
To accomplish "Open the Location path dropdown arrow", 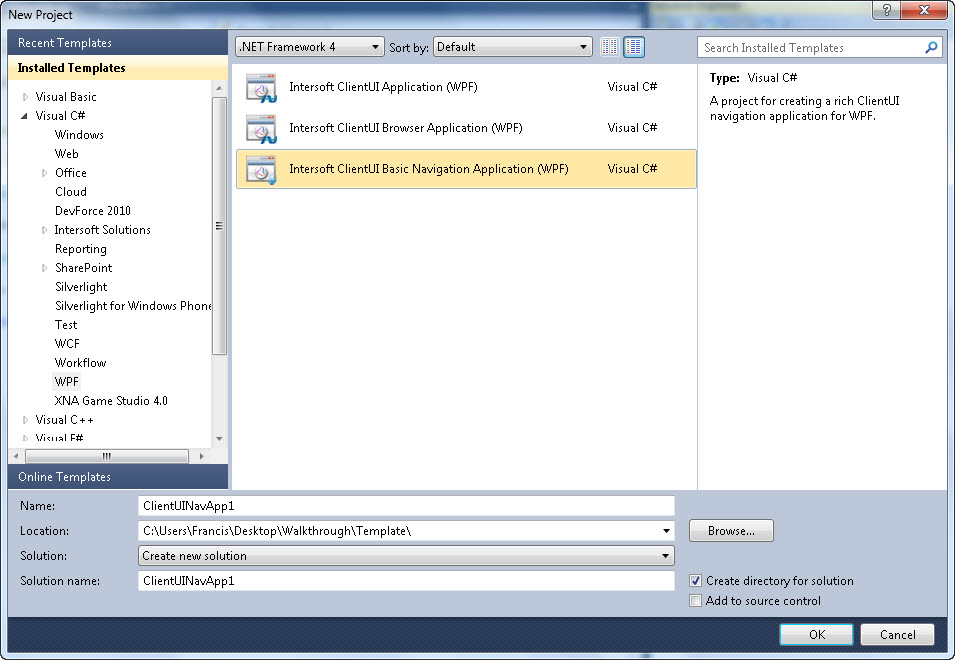I will tap(666, 531).
